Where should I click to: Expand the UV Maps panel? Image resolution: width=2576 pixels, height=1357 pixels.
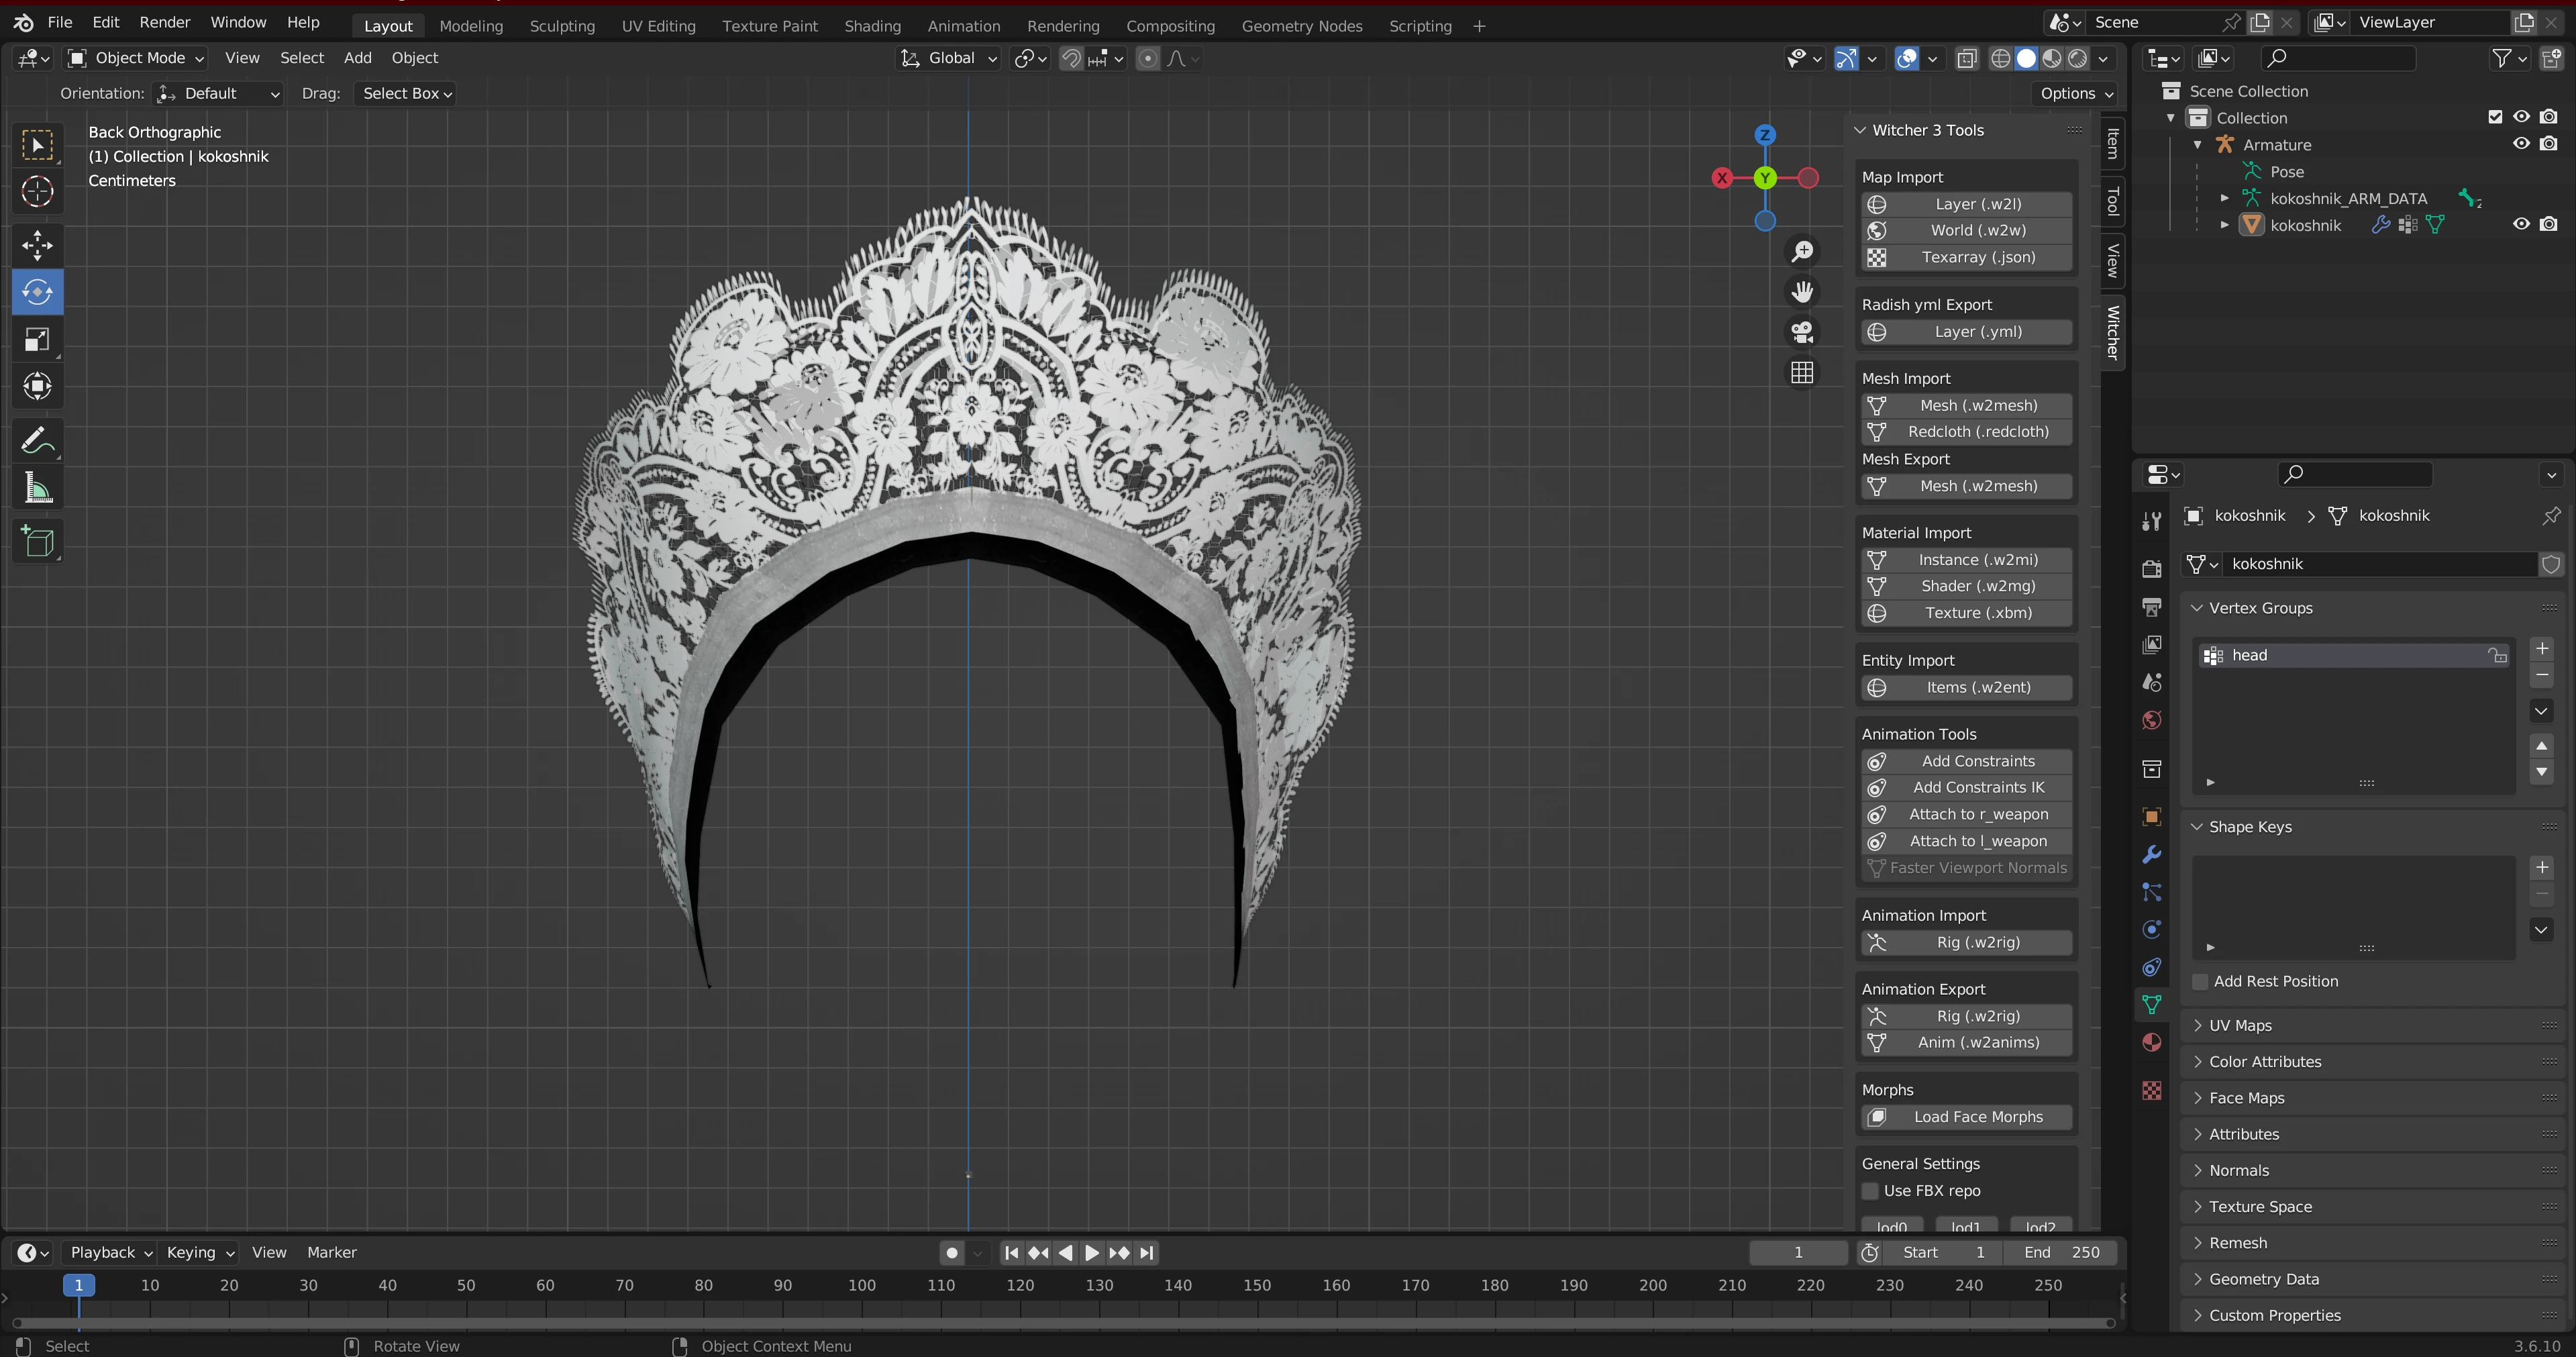(2239, 1026)
